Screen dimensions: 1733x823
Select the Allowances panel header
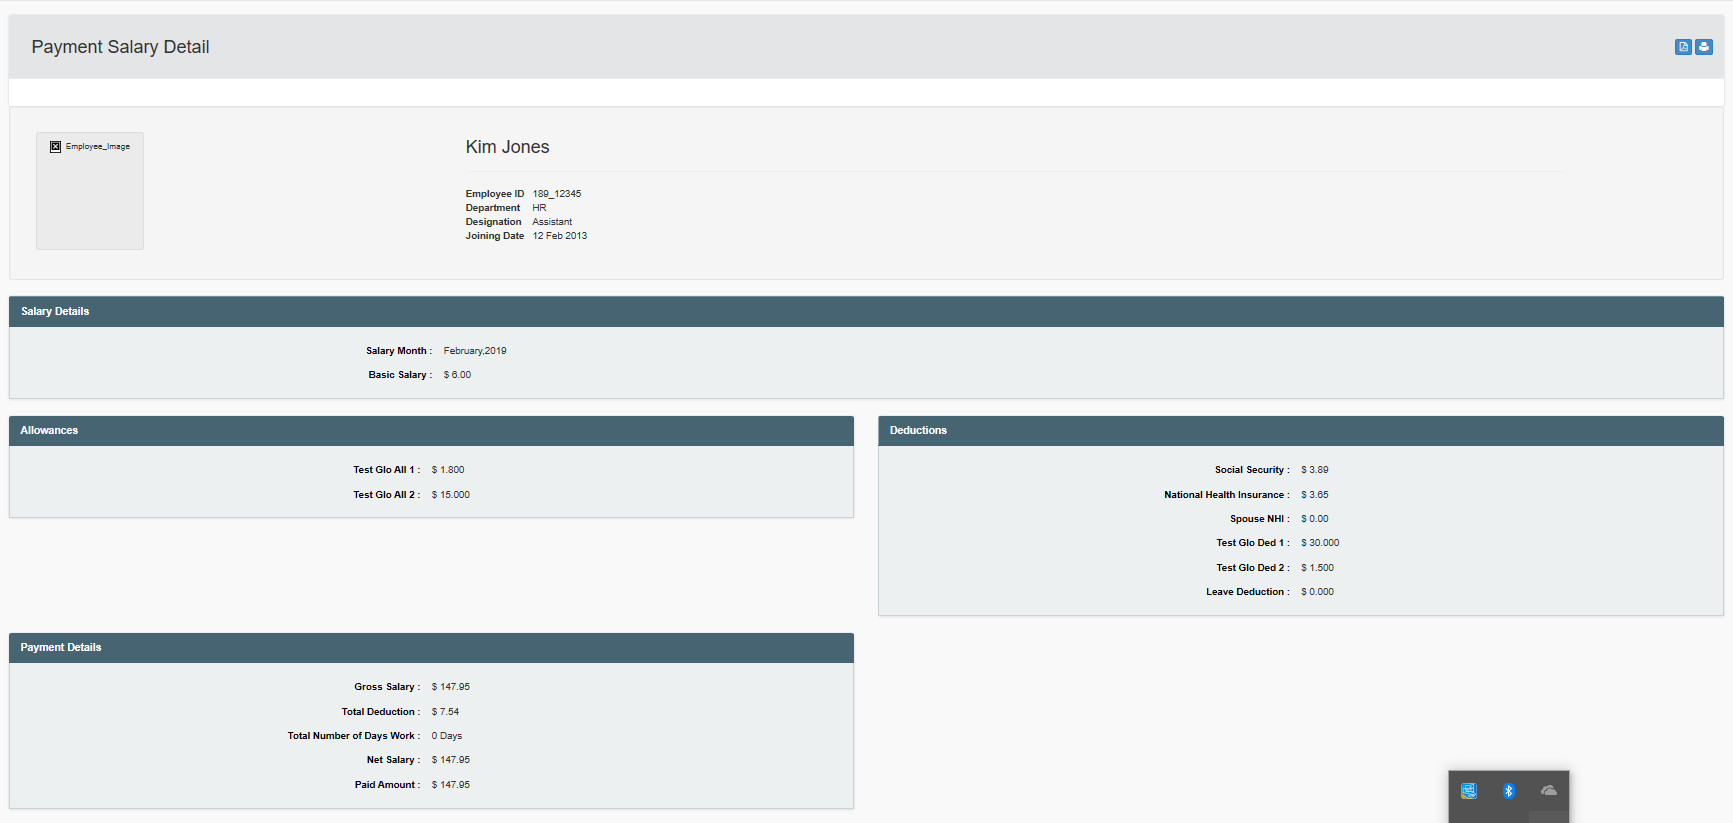tap(49, 431)
